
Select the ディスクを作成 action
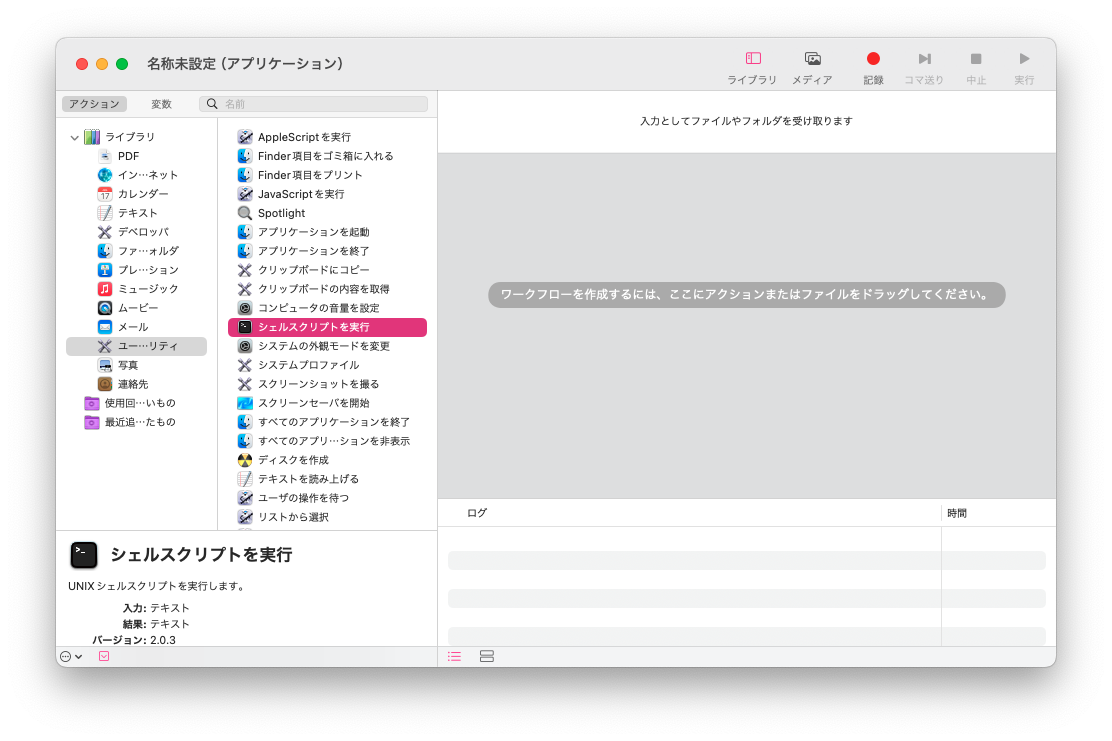click(x=293, y=460)
